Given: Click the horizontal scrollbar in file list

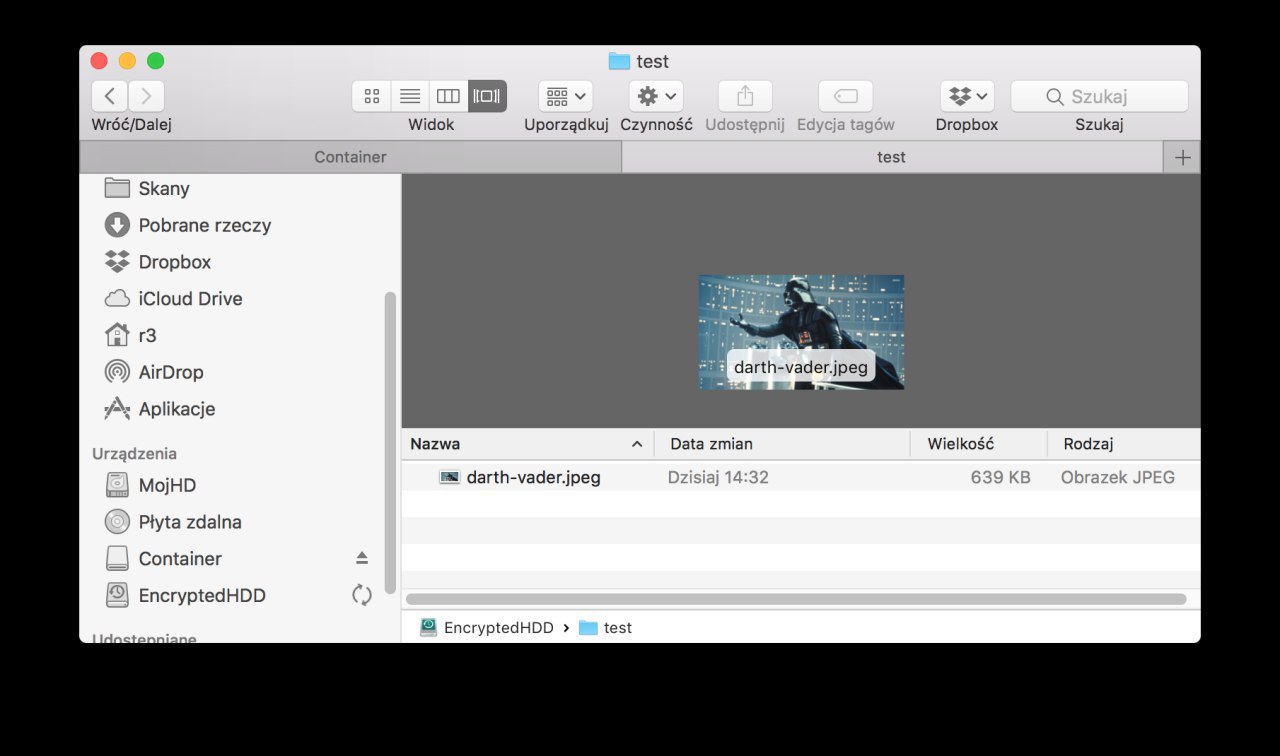Looking at the screenshot, I should click(796, 599).
